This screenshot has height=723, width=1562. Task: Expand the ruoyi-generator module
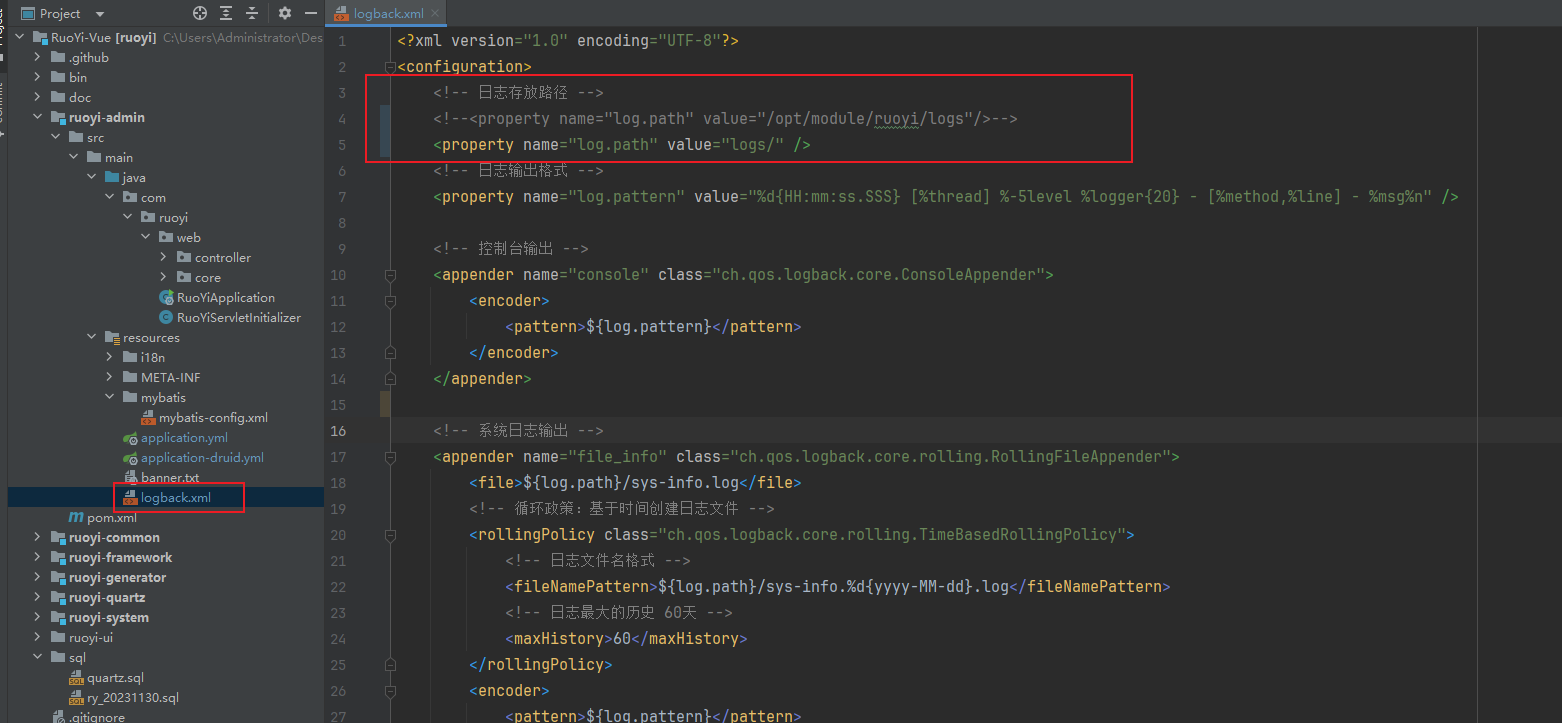38,577
